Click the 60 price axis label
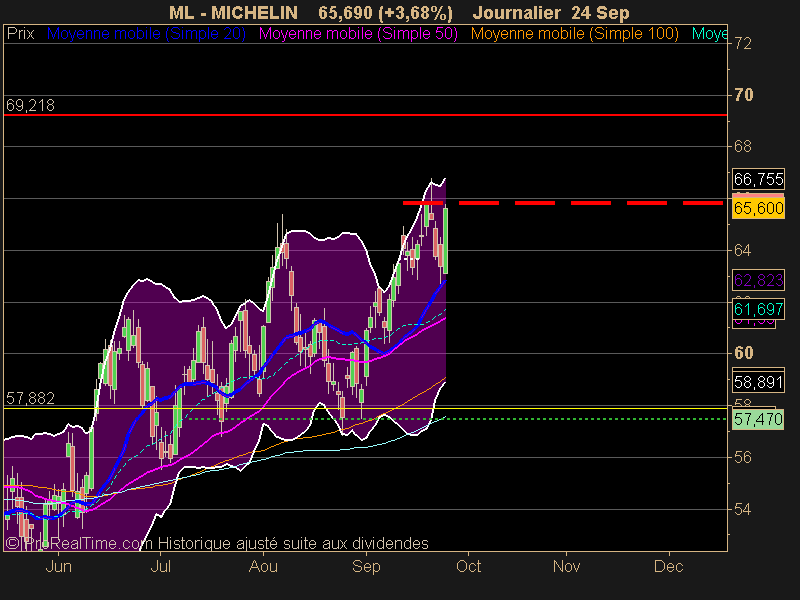The width and height of the screenshot is (800, 600). (743, 353)
